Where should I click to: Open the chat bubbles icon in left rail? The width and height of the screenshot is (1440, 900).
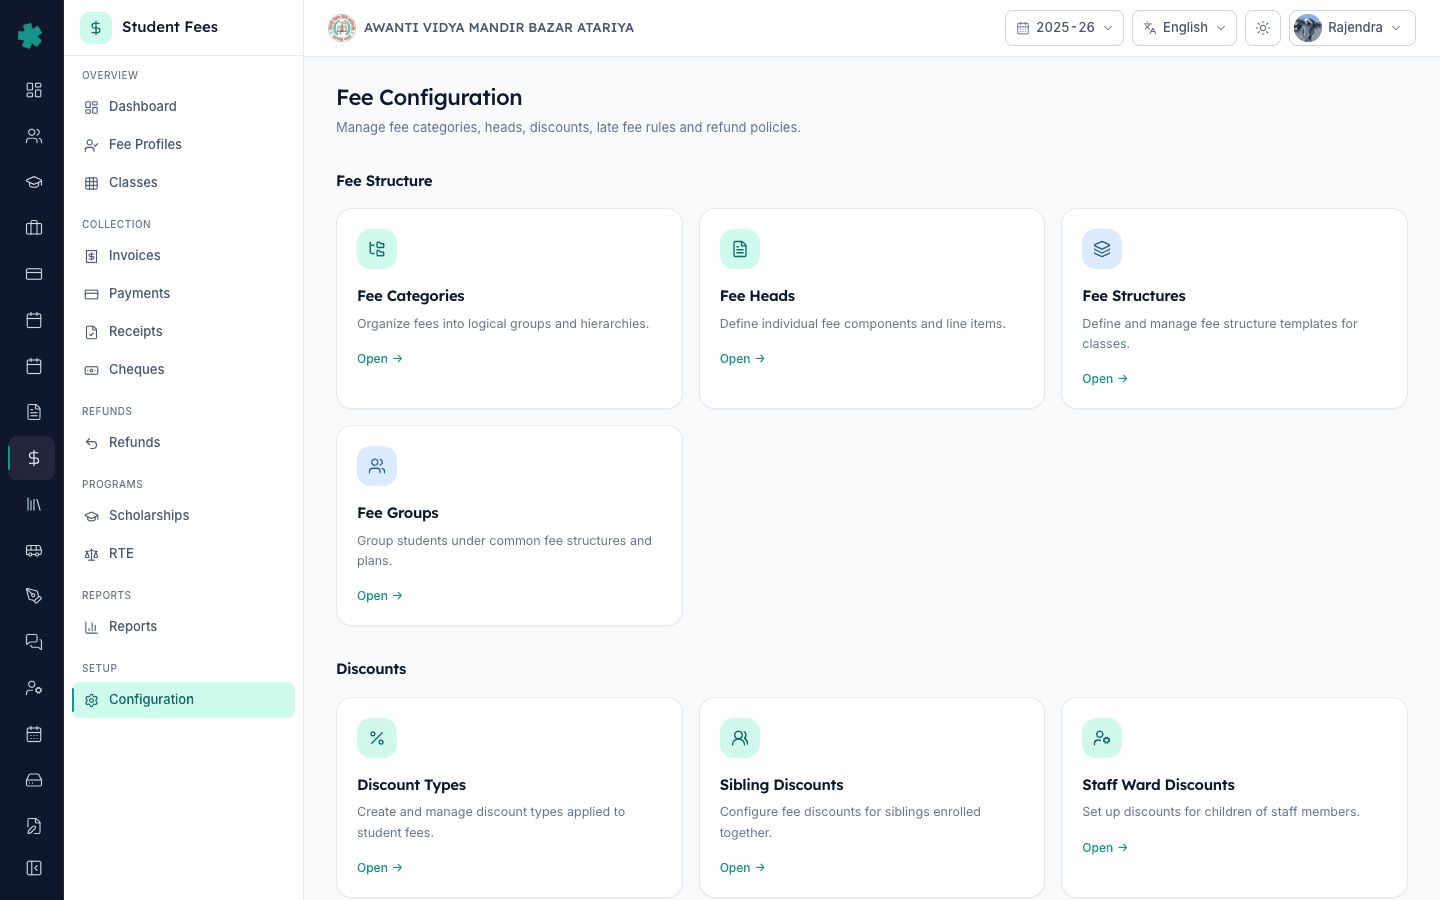34,642
